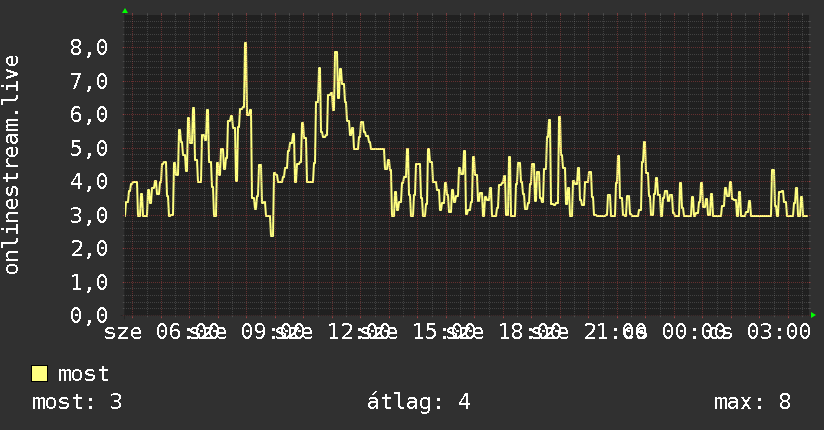
Task: Click the highest peak reaching 8 on graph
Action: (x=245, y=45)
